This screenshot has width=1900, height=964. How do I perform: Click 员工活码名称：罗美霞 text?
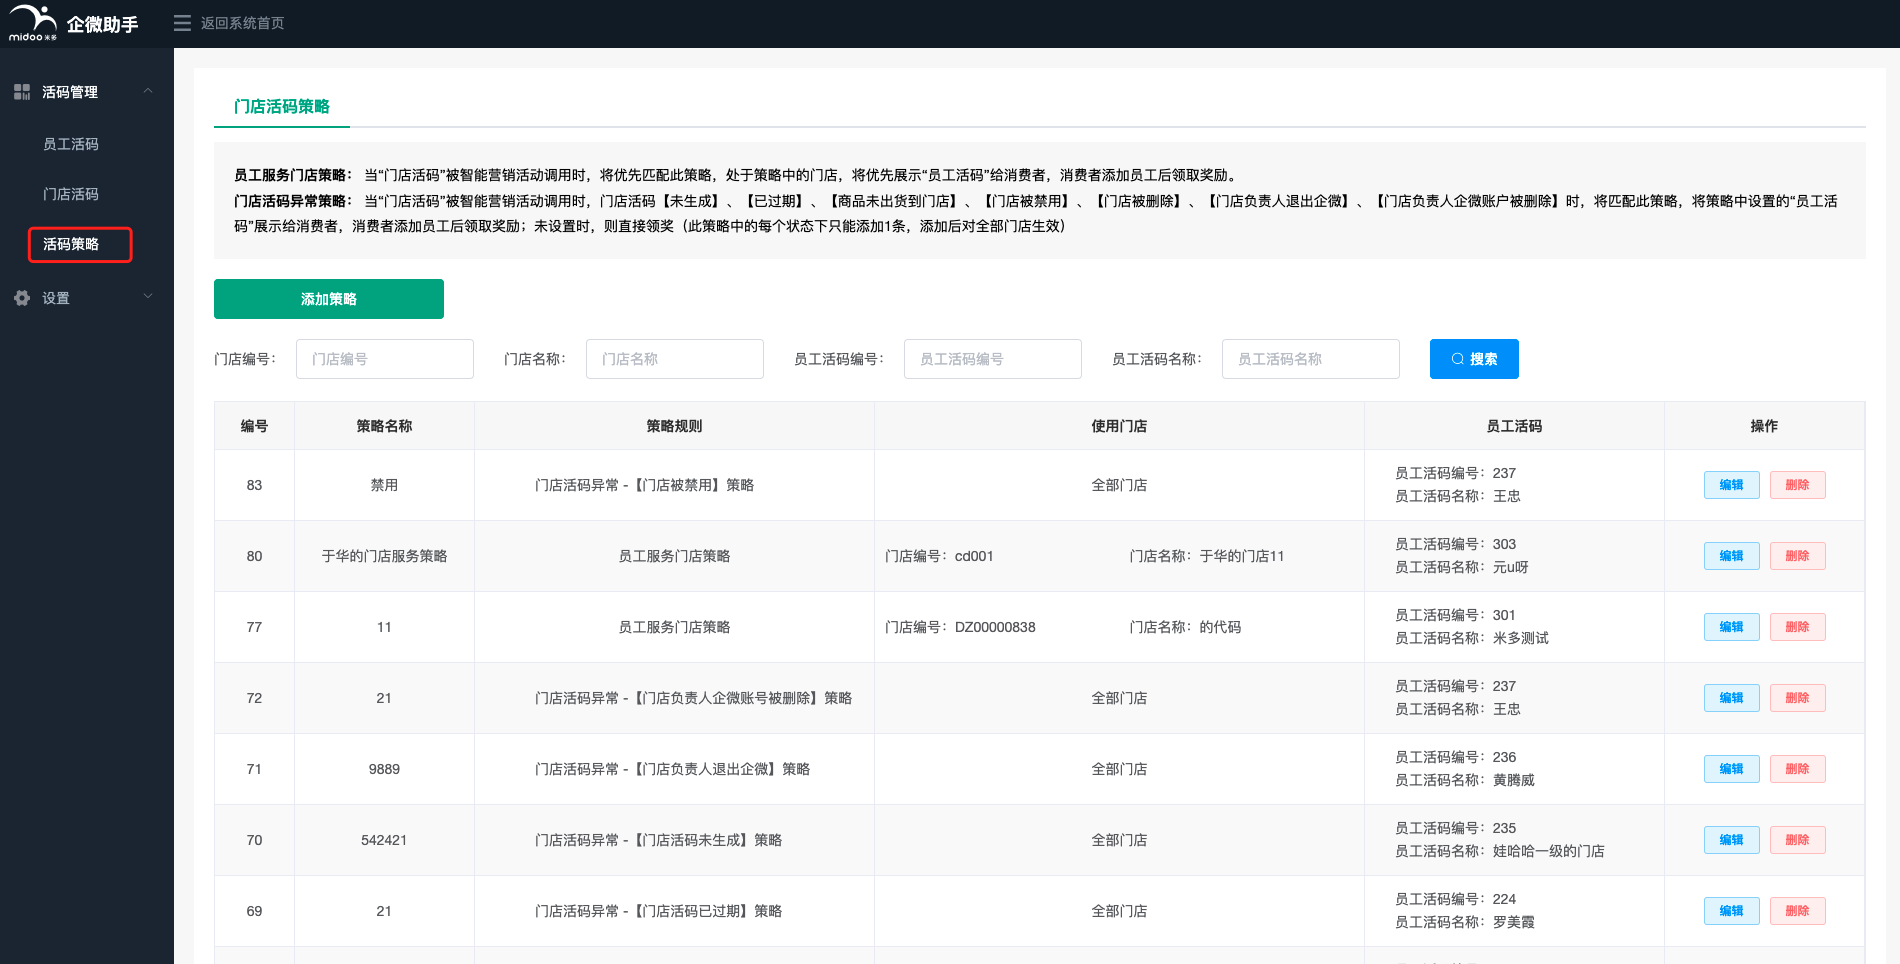[x=1465, y=923]
